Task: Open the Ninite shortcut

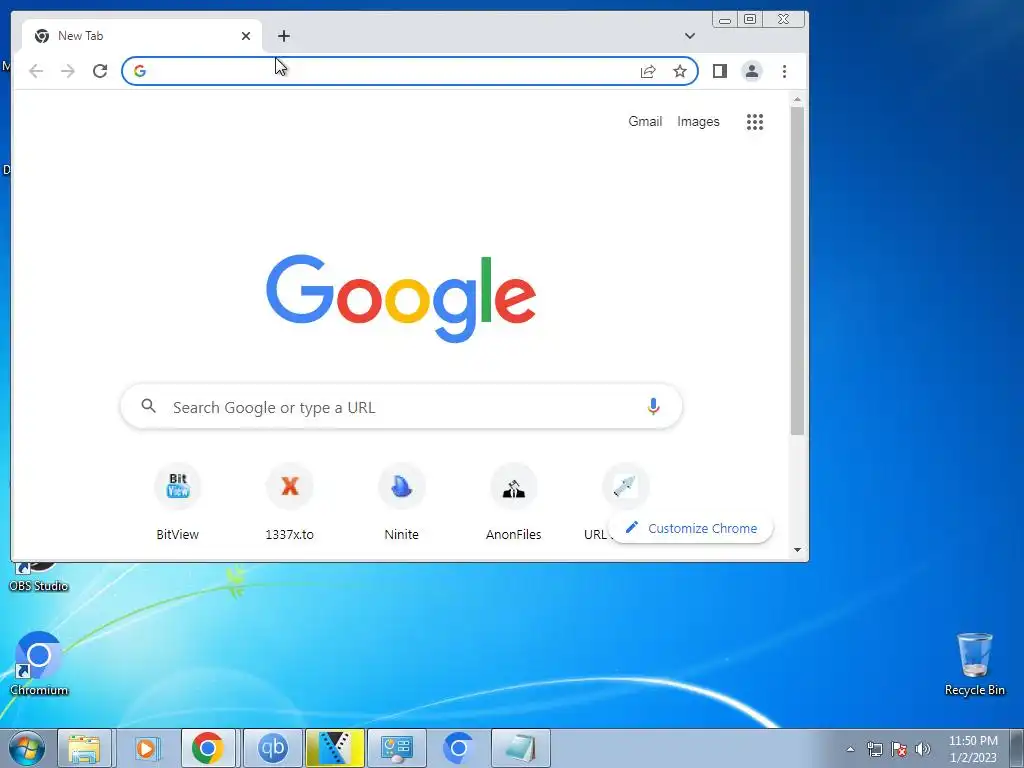Action: 402,502
